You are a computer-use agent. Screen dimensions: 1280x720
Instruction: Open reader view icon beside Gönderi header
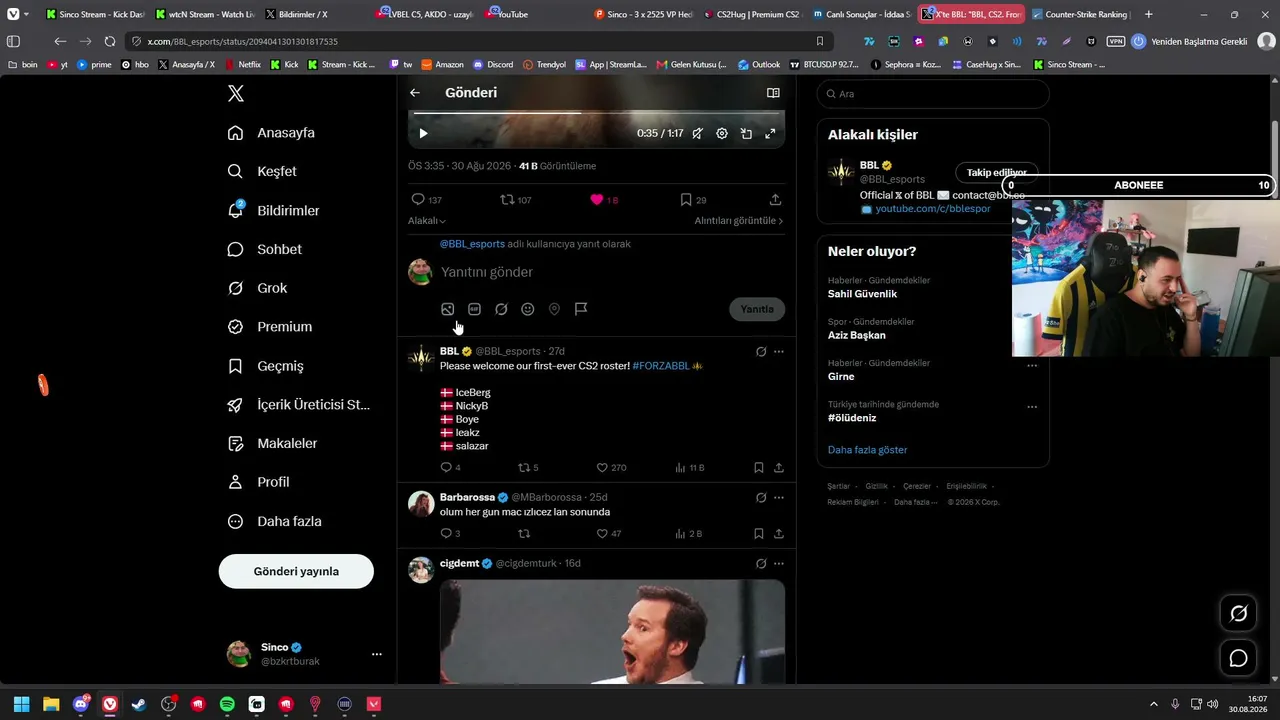pos(773,93)
